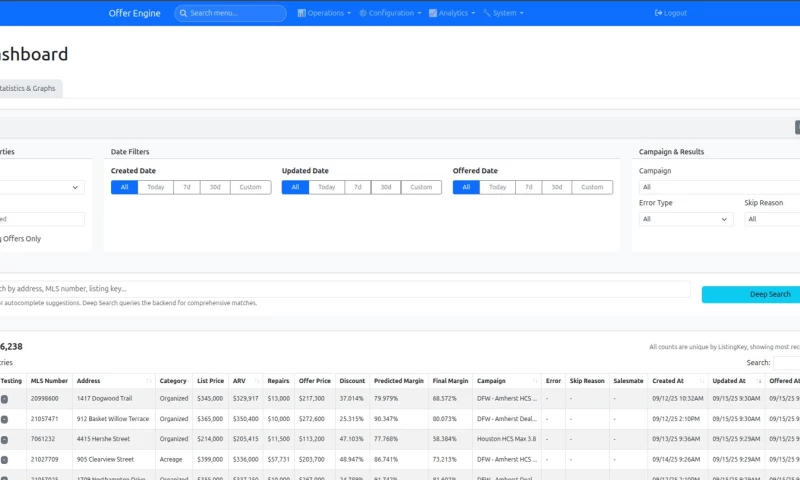The image size is (800, 480).
Task: Click the table Search input box
Action: click(x=787, y=363)
